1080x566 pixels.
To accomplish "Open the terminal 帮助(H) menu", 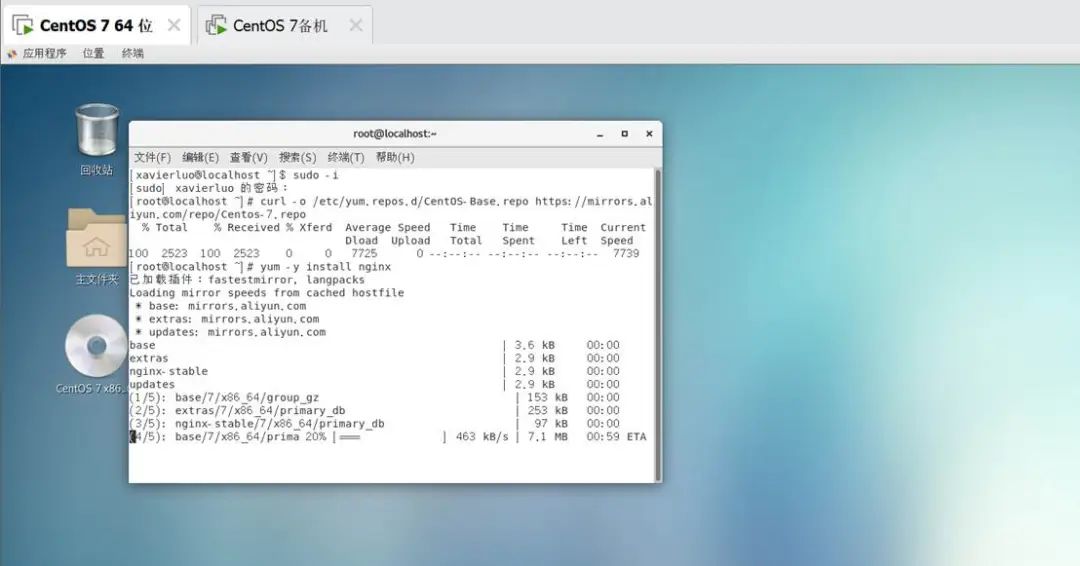I will point(395,157).
